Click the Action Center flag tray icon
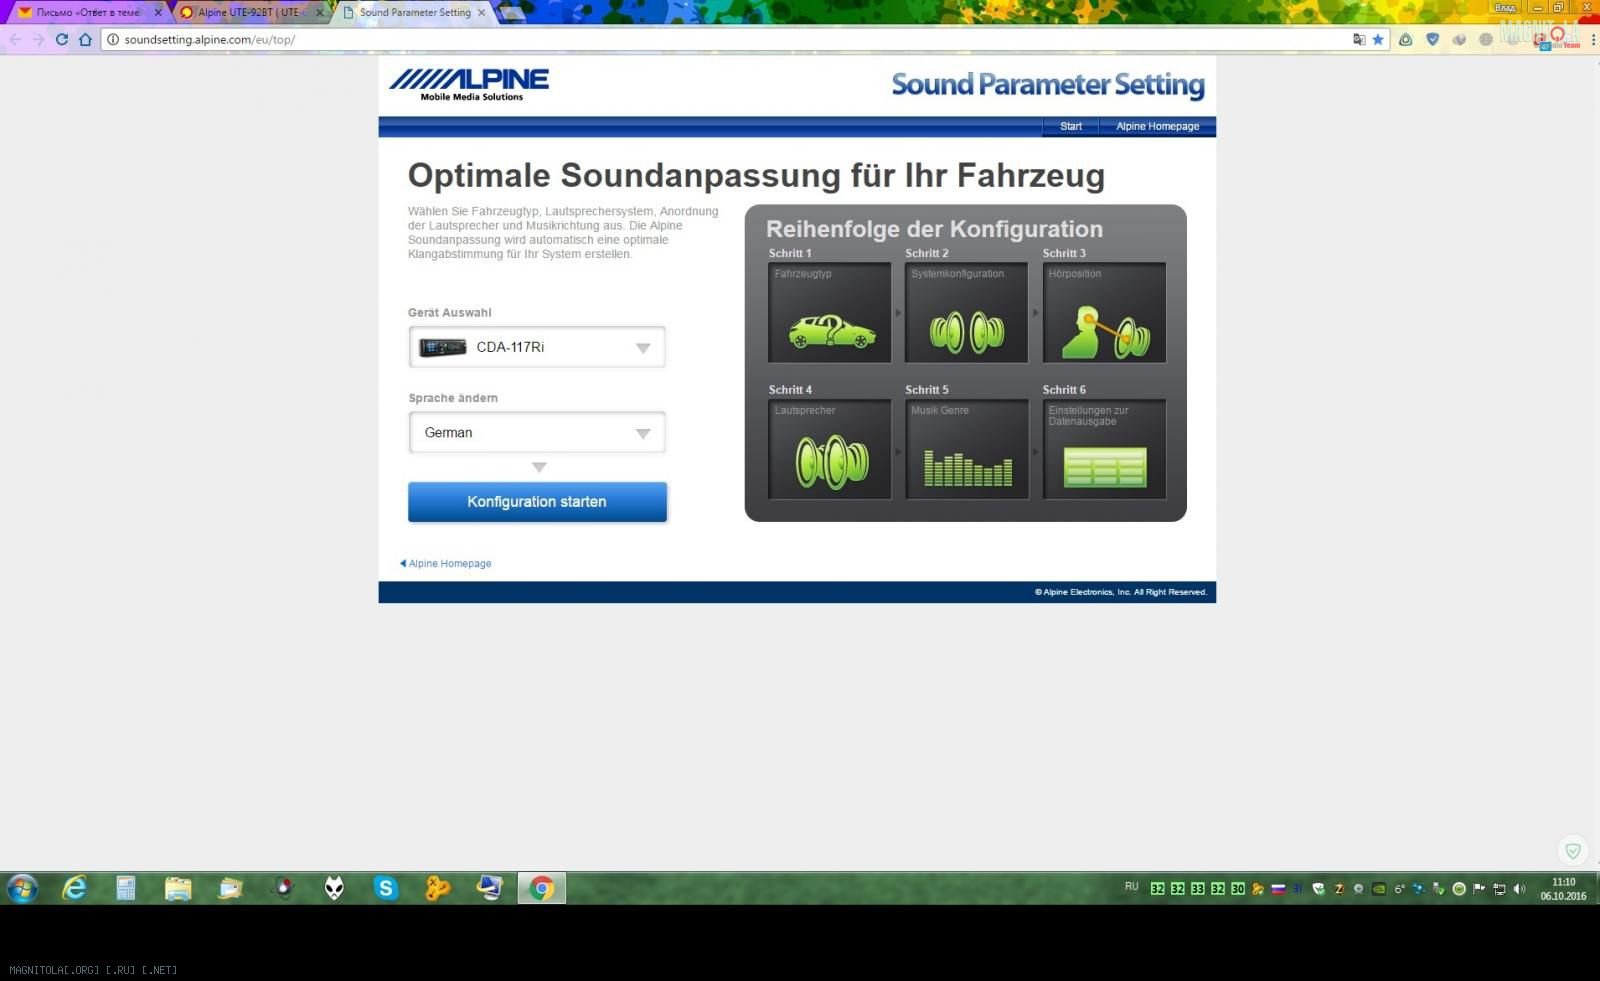The width and height of the screenshot is (1600, 981). pos(1479,888)
